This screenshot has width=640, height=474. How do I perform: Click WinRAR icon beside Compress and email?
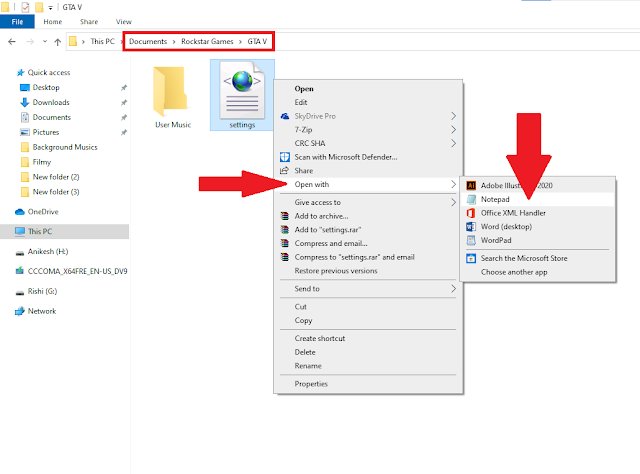click(x=285, y=243)
